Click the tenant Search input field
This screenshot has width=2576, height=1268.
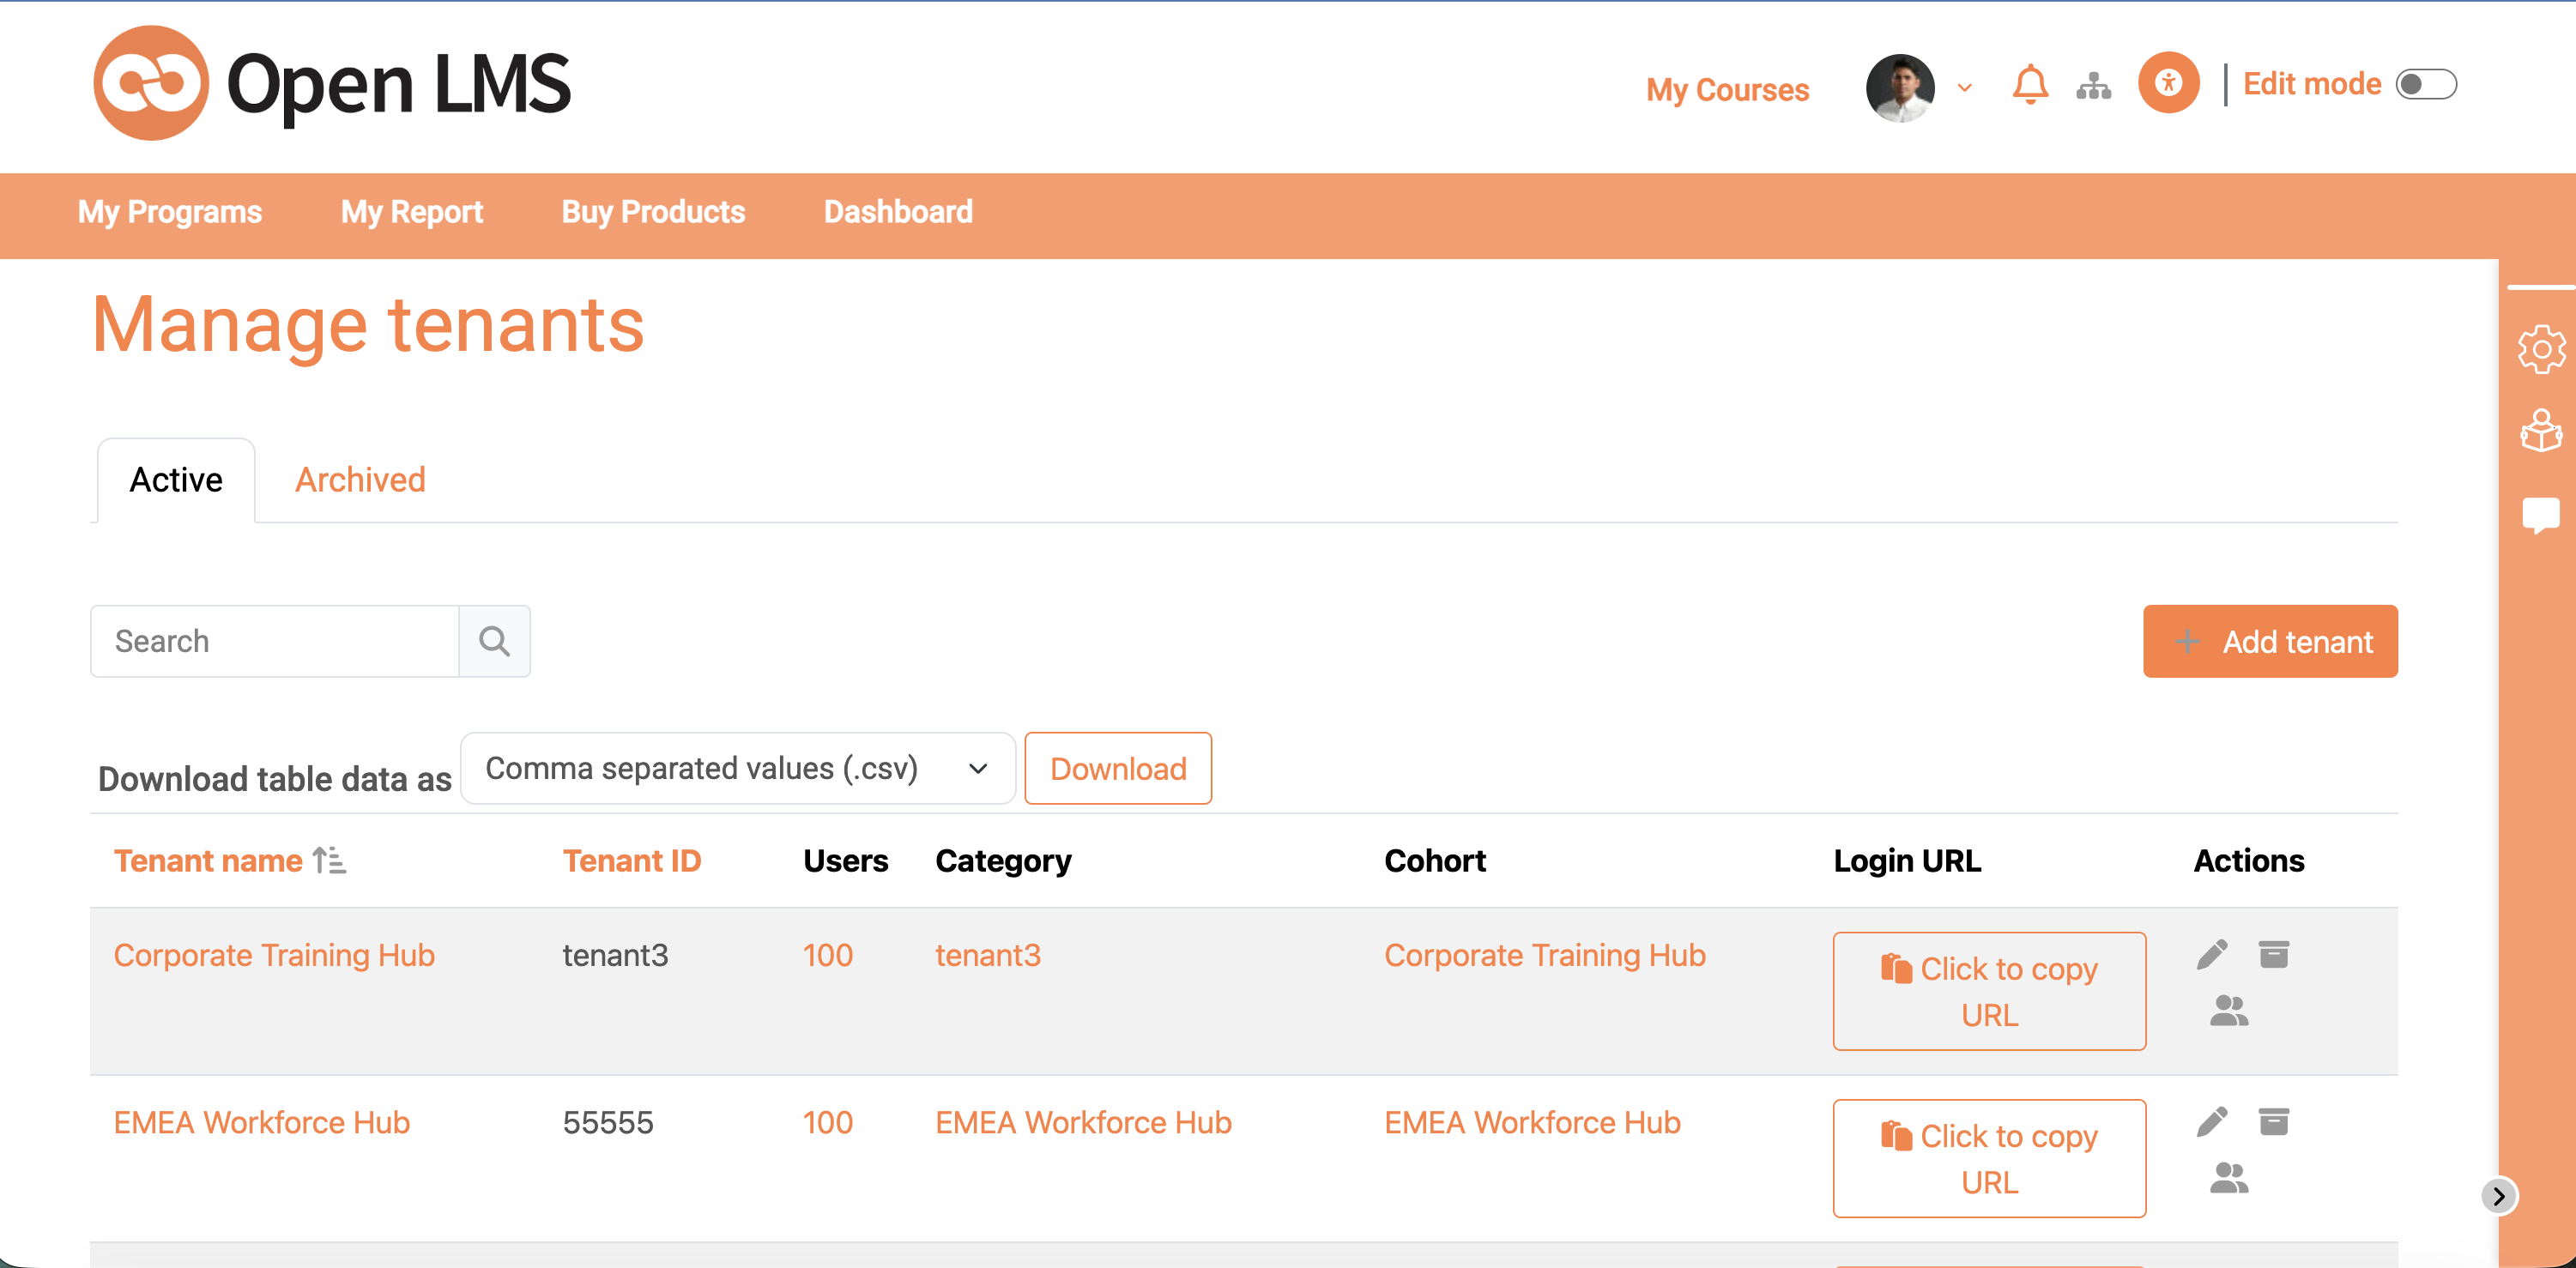point(275,641)
